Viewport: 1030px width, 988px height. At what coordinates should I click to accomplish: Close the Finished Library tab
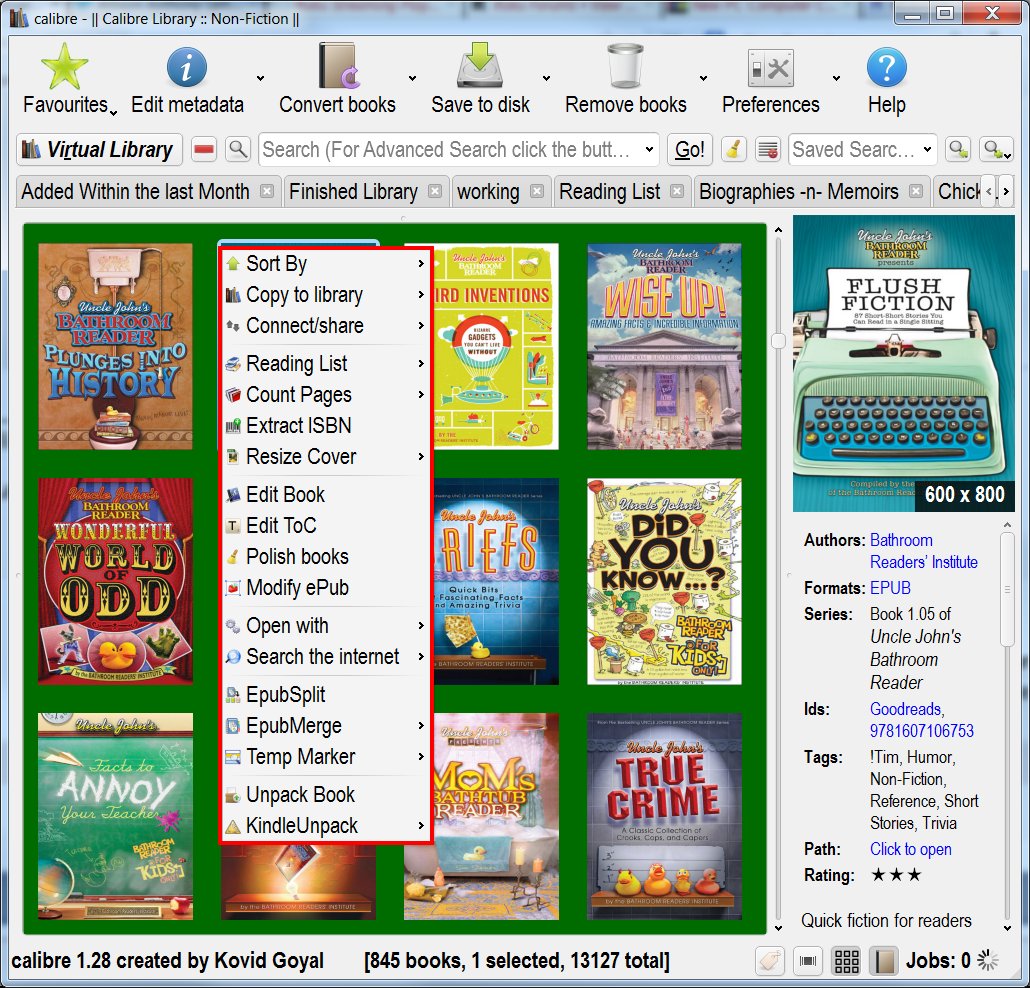pos(435,191)
